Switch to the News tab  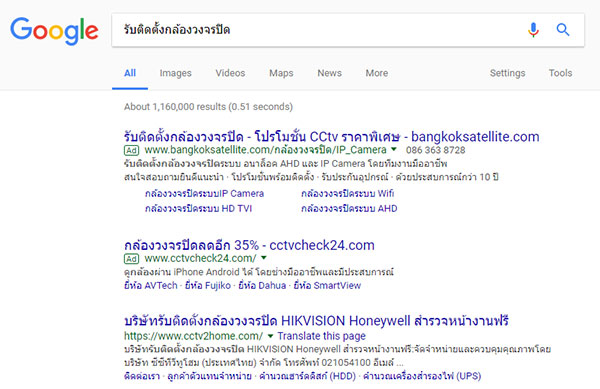329,73
